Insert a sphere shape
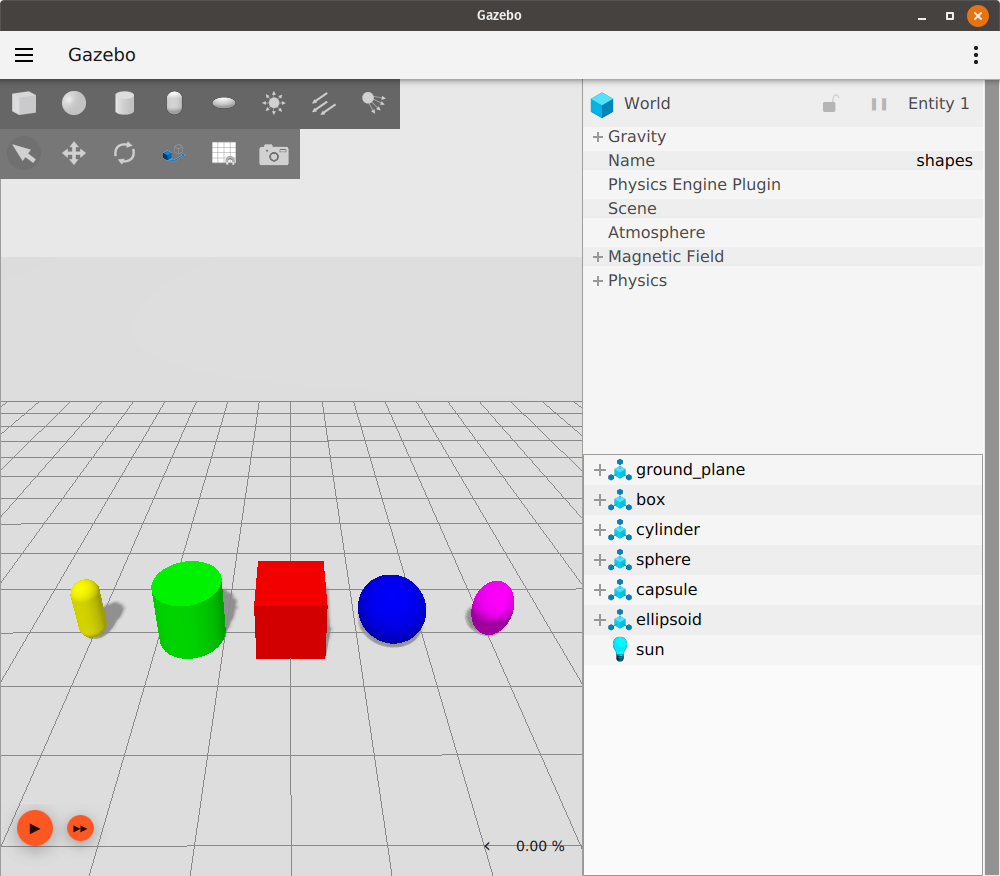Viewport: 1000px width, 876px height. (74, 103)
